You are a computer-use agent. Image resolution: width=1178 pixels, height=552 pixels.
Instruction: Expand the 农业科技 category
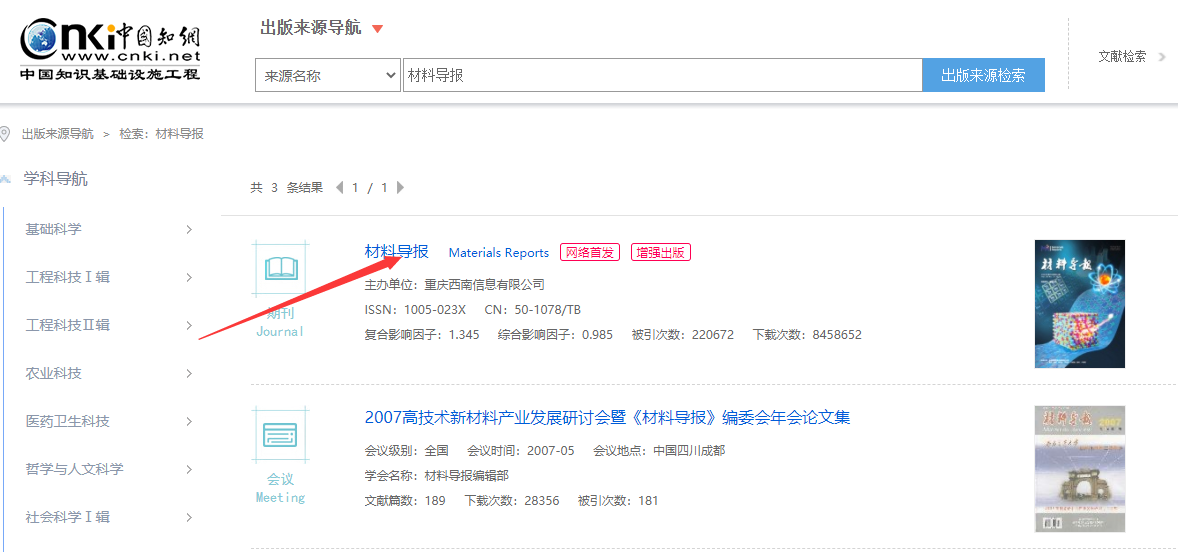click(189, 374)
